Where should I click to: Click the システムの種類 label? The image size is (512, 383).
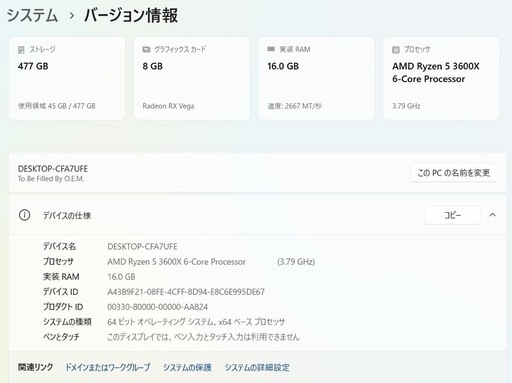click(x=67, y=322)
